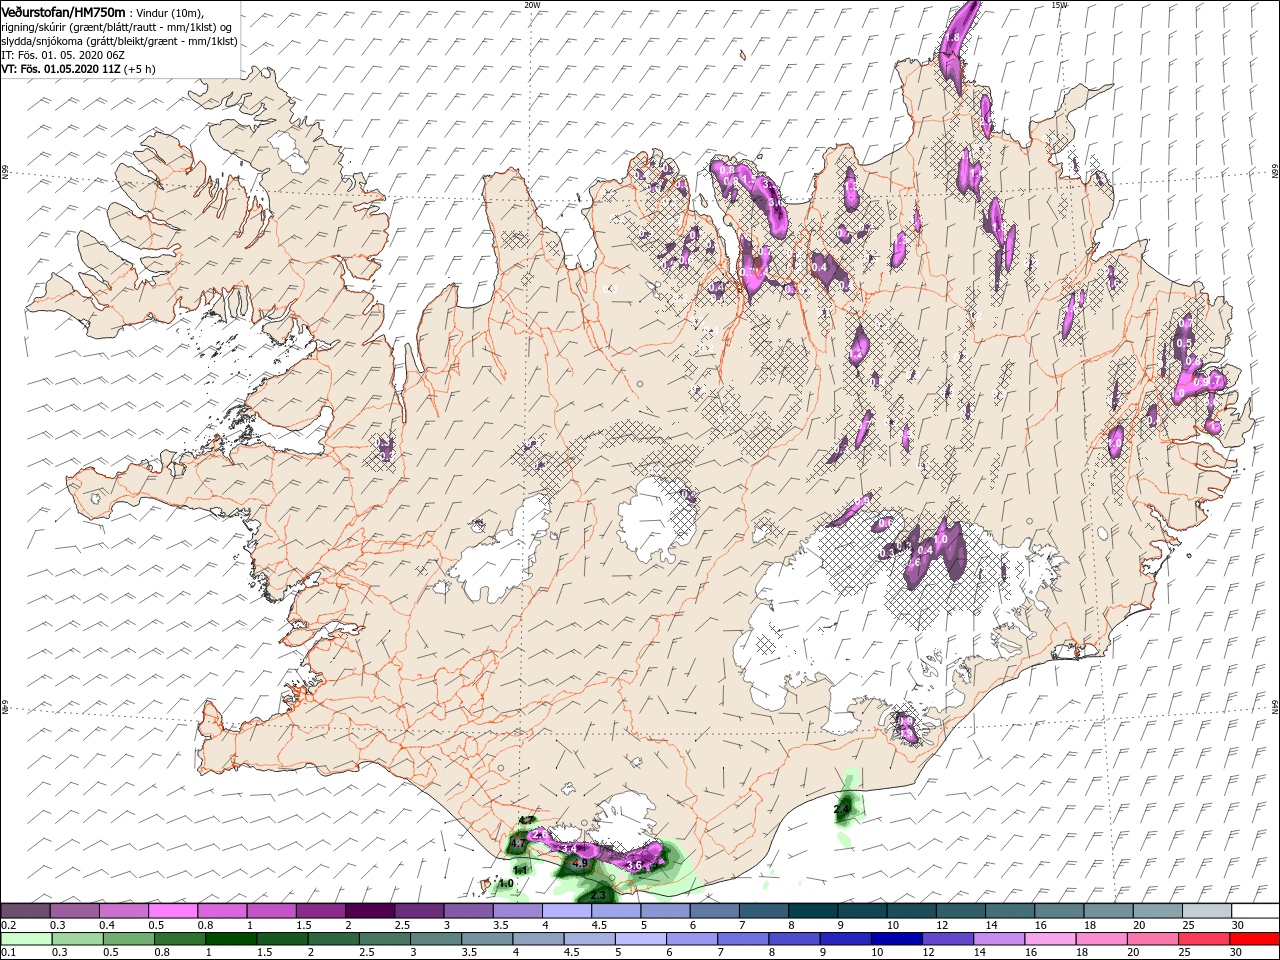Pick lower scale light blue swatch between 5 and 6

point(640,939)
